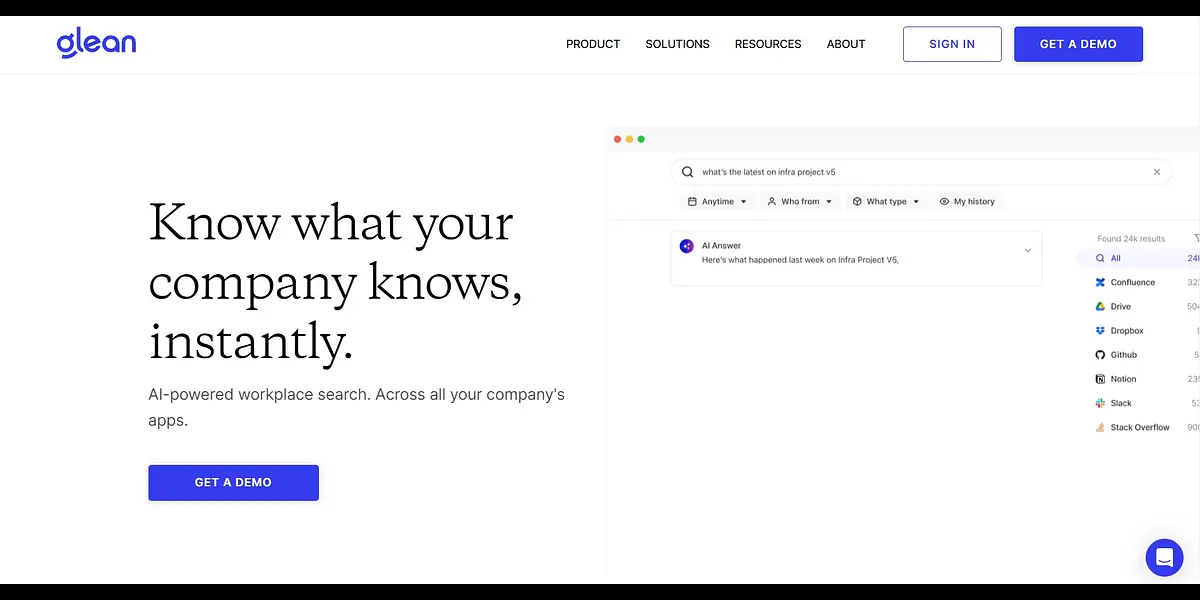Select the Confluence source icon
Viewport: 1200px width, 600px height.
[1100, 283]
